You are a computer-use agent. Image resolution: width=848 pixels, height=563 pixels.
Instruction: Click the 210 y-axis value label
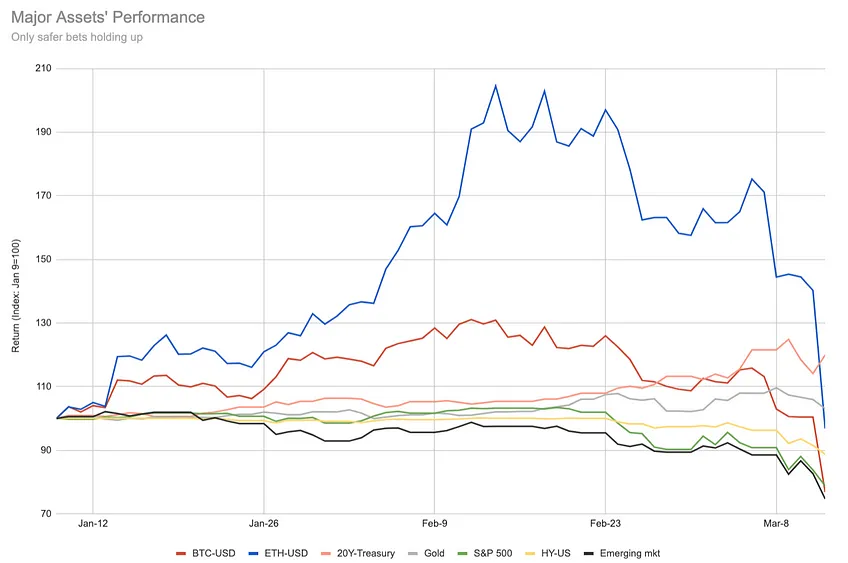click(44, 68)
